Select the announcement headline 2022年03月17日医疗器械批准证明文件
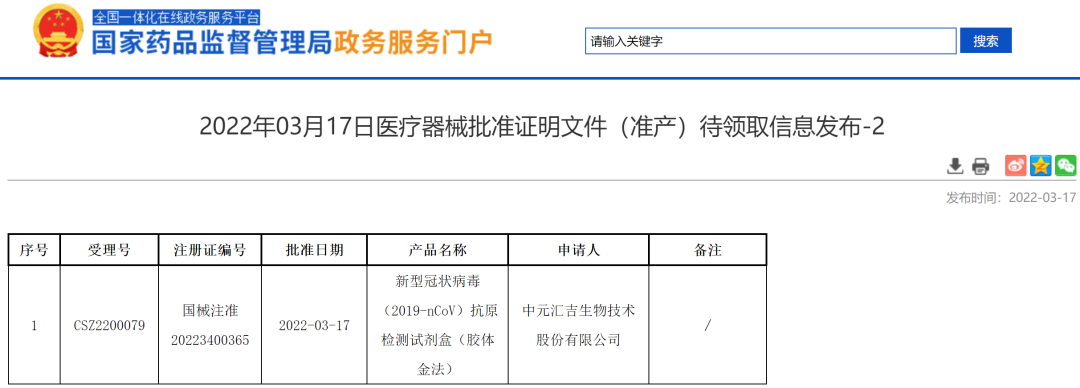The height and width of the screenshot is (388, 1080). point(541,127)
